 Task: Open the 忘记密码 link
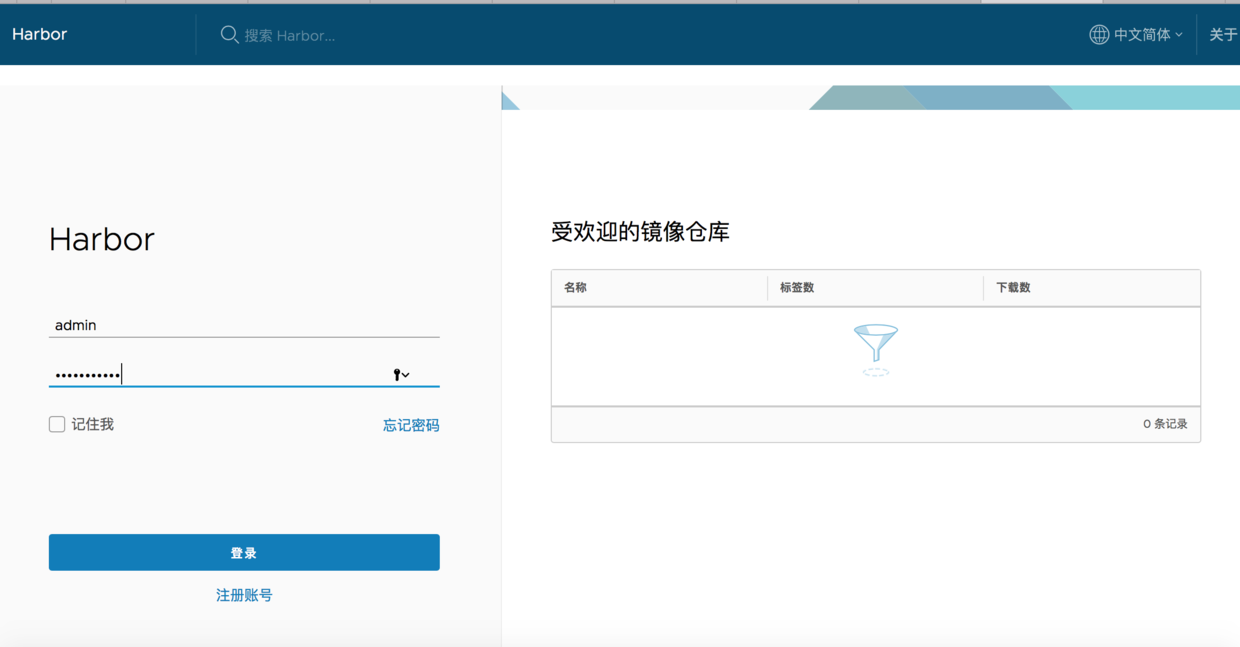(411, 425)
